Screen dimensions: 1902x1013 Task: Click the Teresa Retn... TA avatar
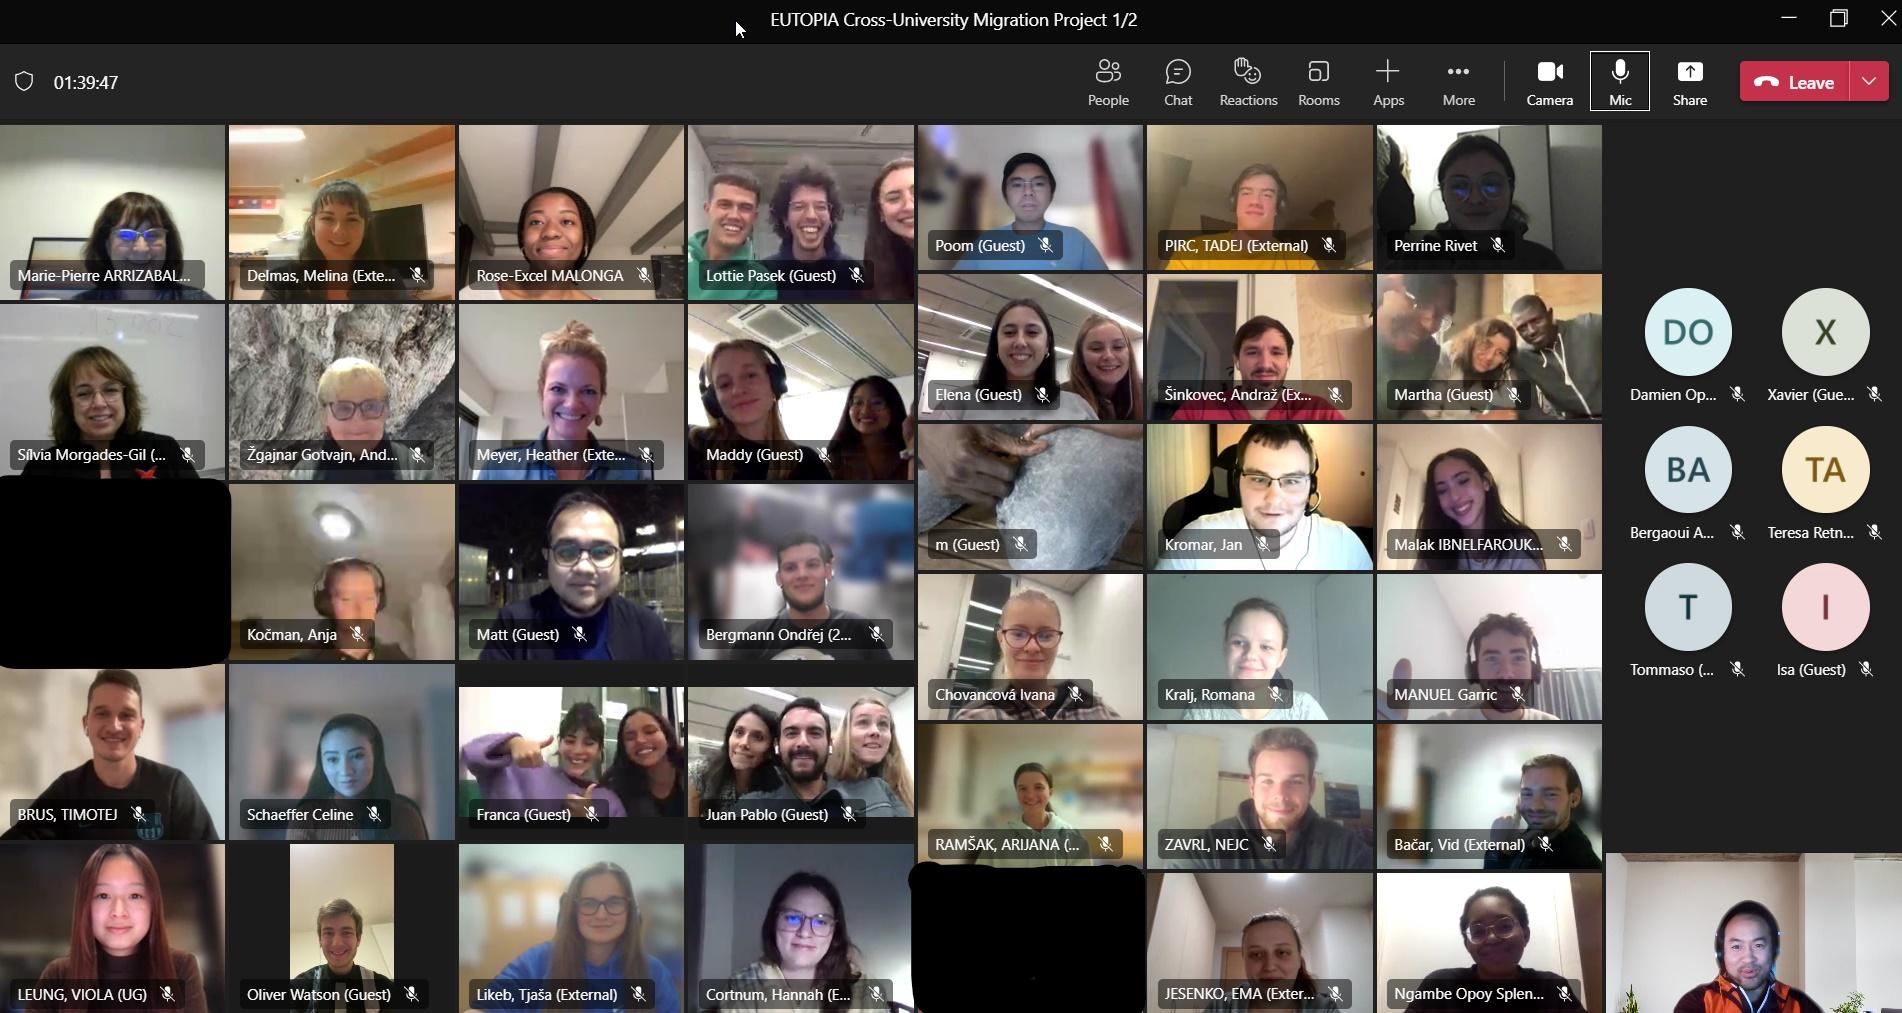[1825, 469]
